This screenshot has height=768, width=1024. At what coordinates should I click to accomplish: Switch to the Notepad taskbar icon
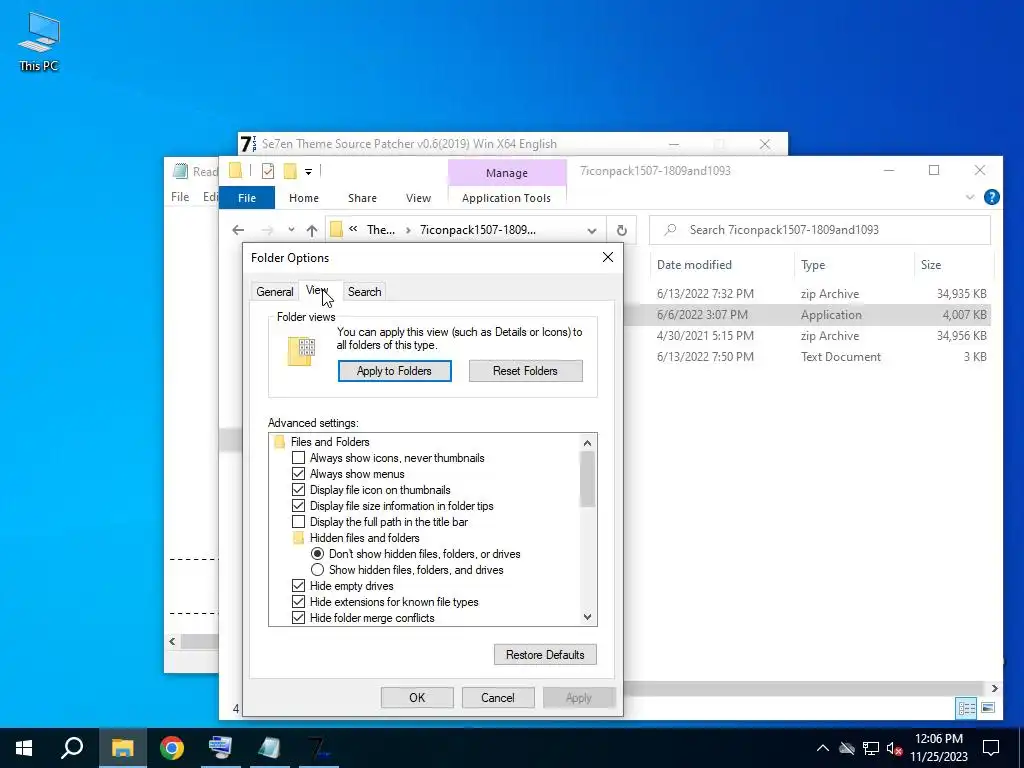coord(269,747)
